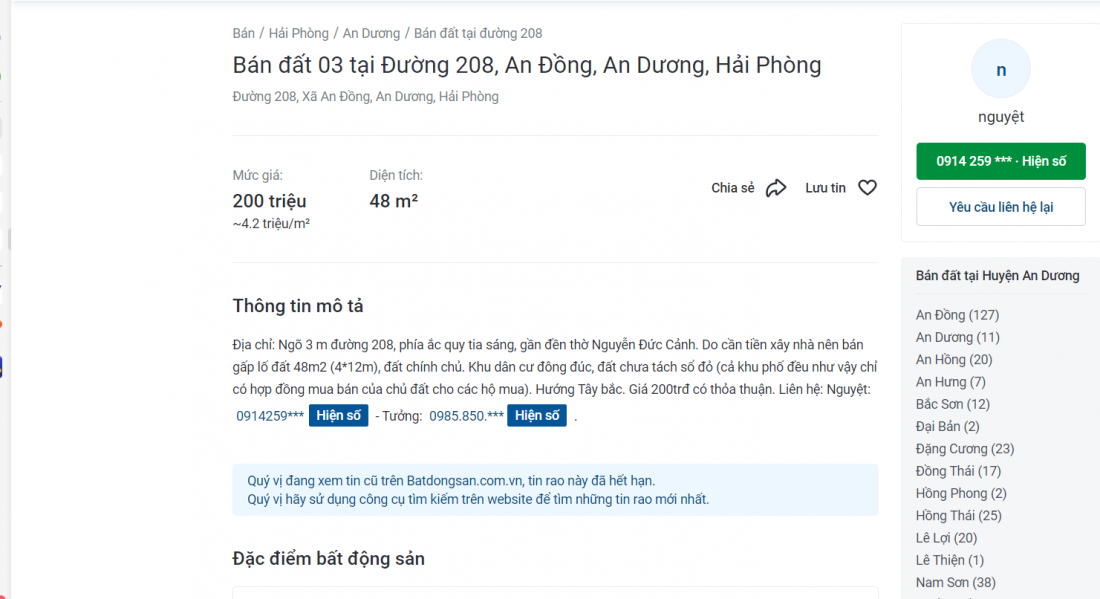
Task: Show Nguyệt's hidden number in description
Action: [x=338, y=415]
